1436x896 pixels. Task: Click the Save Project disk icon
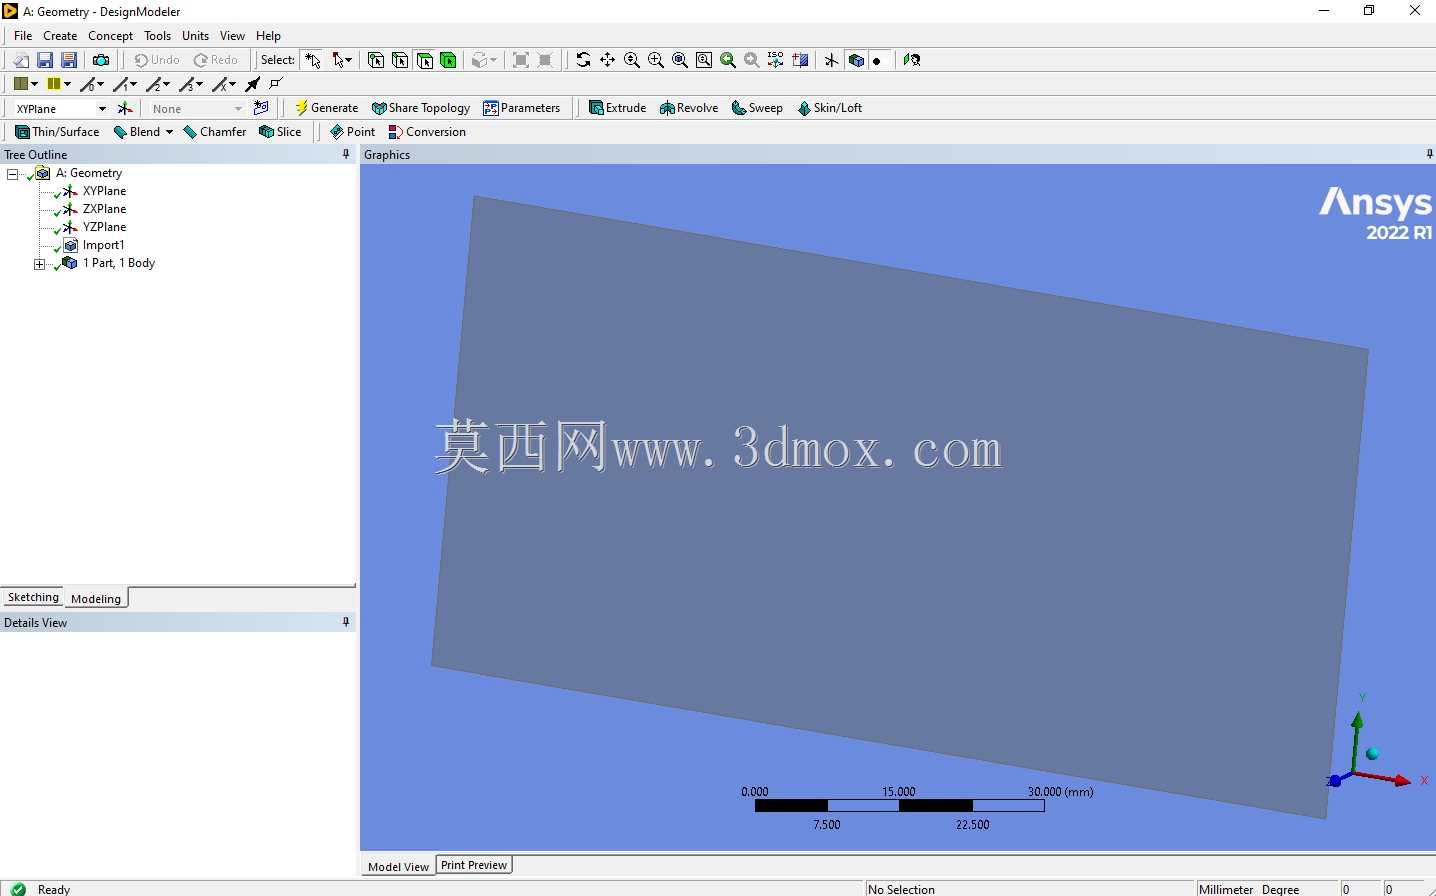click(45, 60)
